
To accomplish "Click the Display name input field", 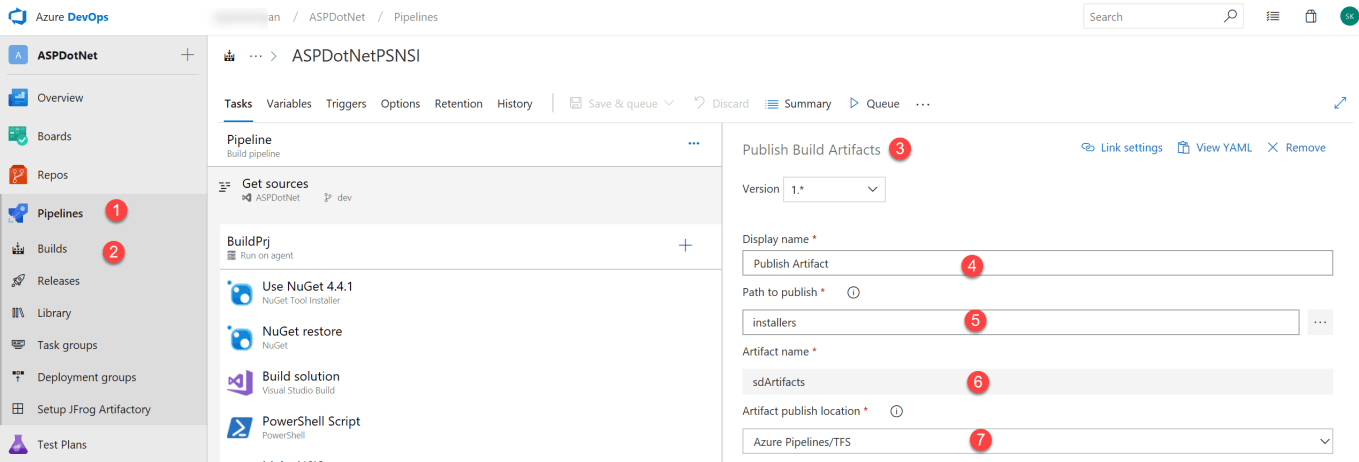I will point(1037,263).
